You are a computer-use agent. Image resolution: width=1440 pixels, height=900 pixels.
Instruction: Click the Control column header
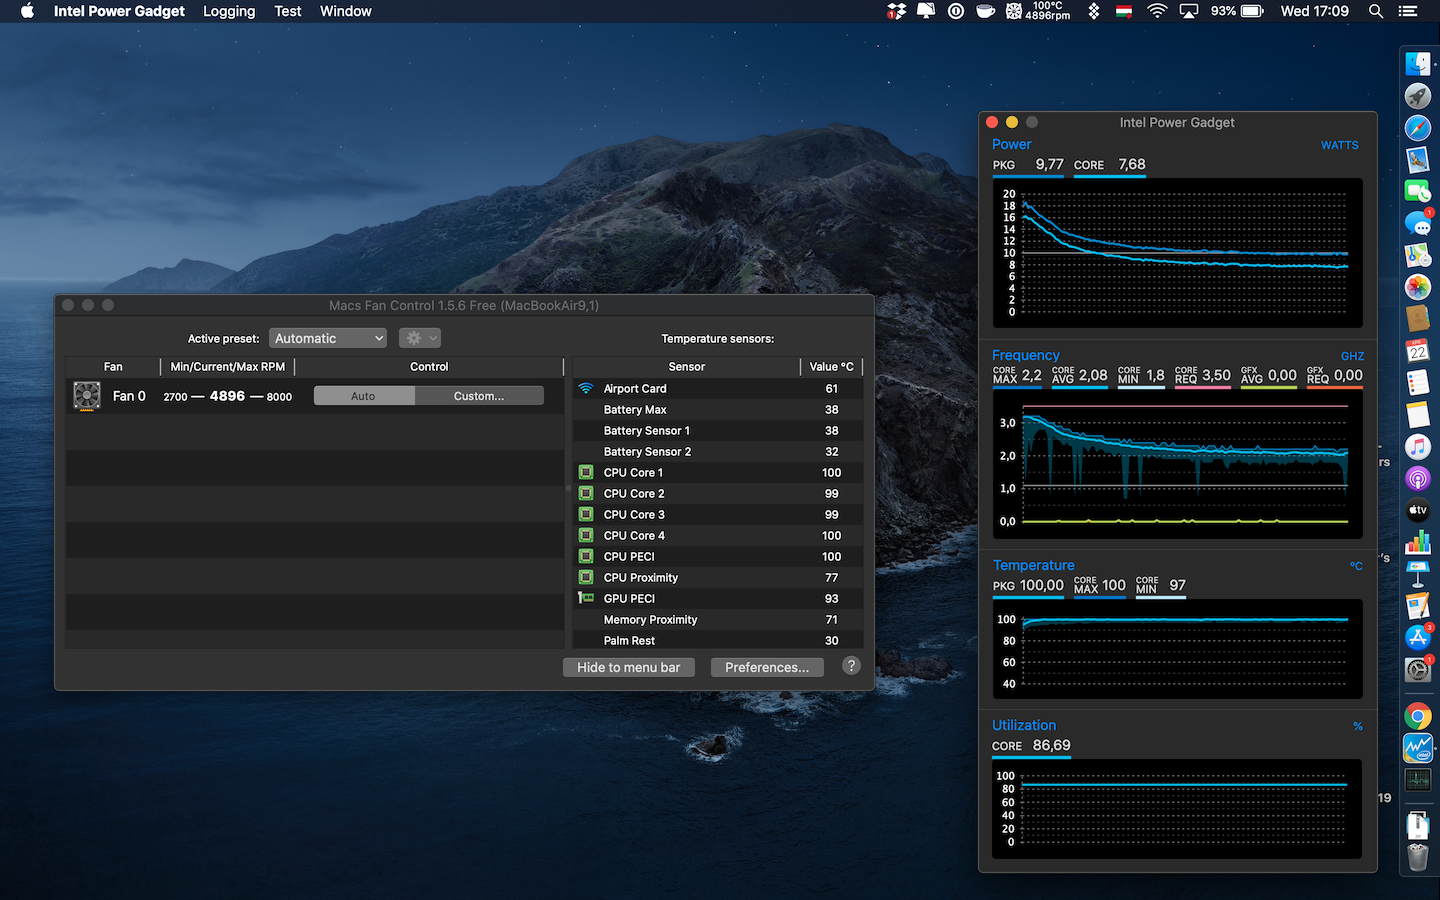429,366
